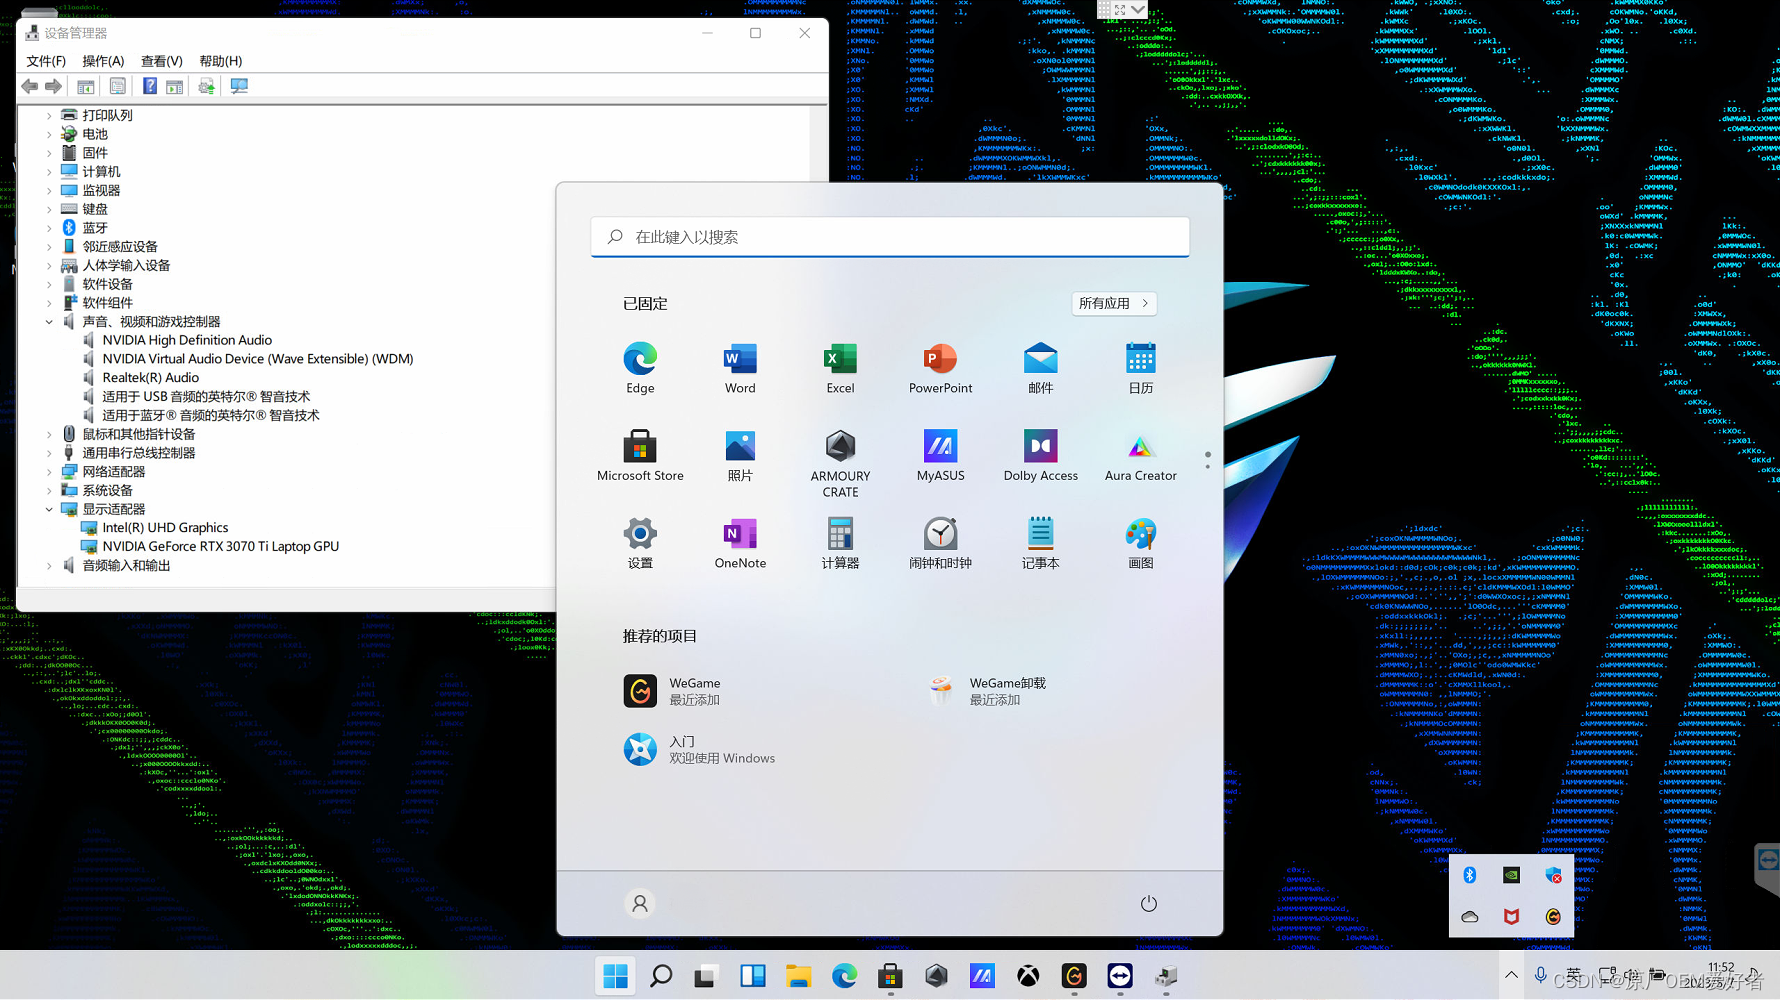The width and height of the screenshot is (1780, 1000).
Task: Click the printer-style update driver toolbar icon
Action: coord(206,86)
